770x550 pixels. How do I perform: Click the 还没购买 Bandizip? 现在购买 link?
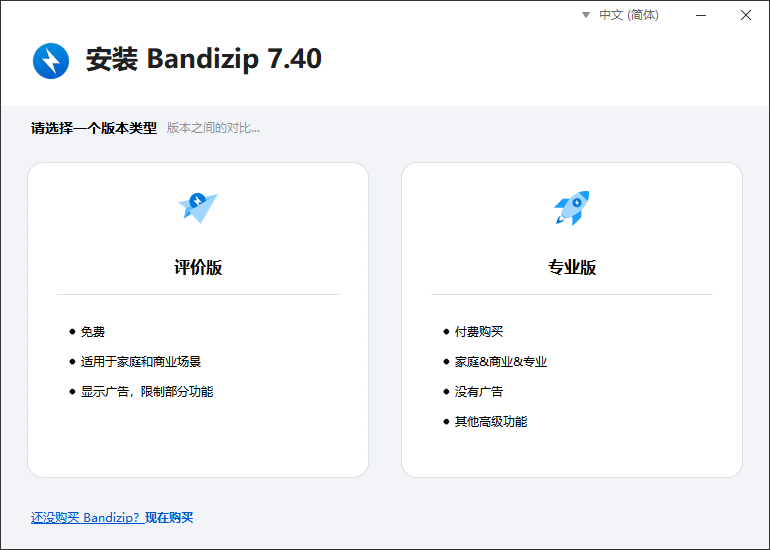click(x=112, y=518)
